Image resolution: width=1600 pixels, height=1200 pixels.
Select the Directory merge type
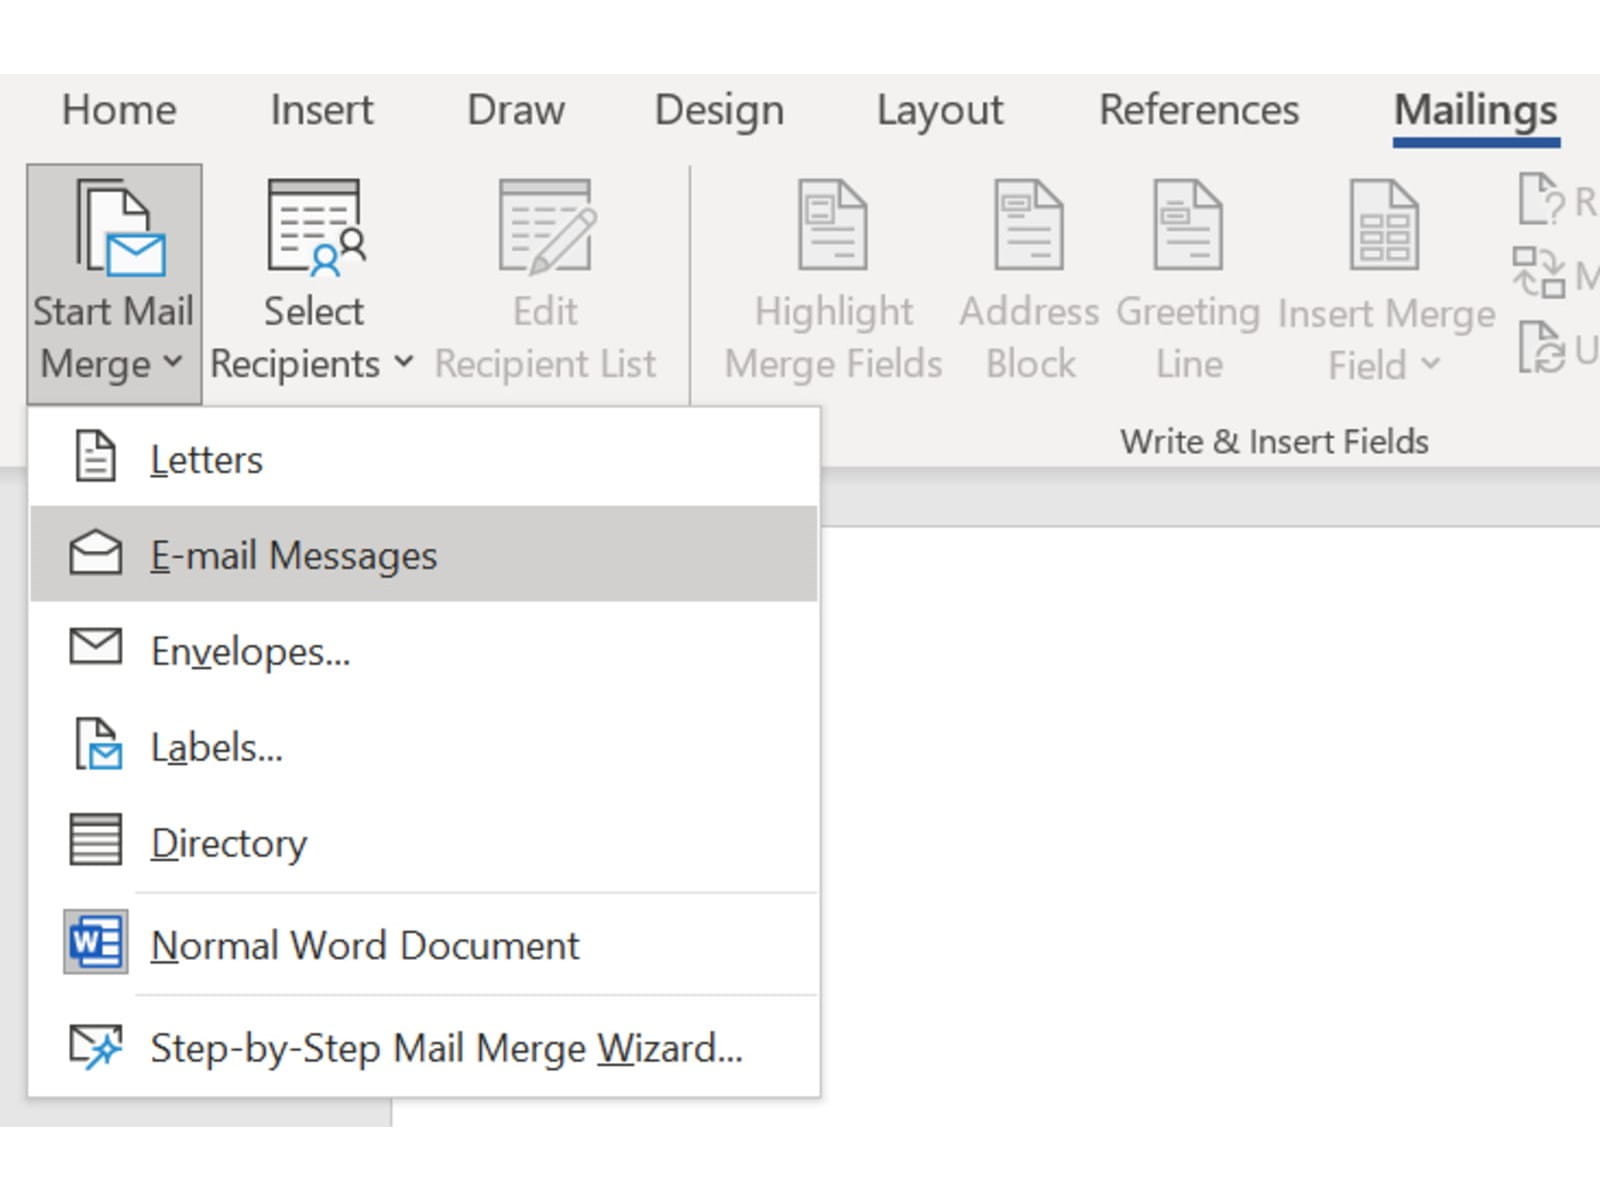[x=228, y=843]
